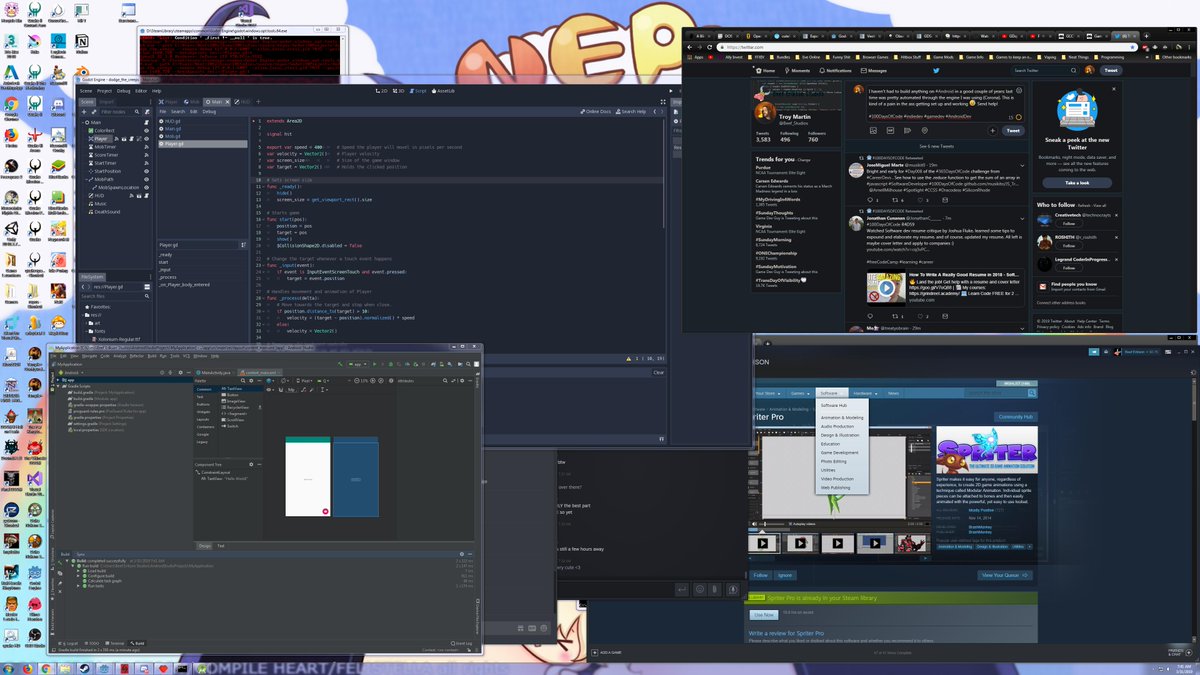
Task: Switch to the Import dock tab in Godot
Action: tap(106, 101)
